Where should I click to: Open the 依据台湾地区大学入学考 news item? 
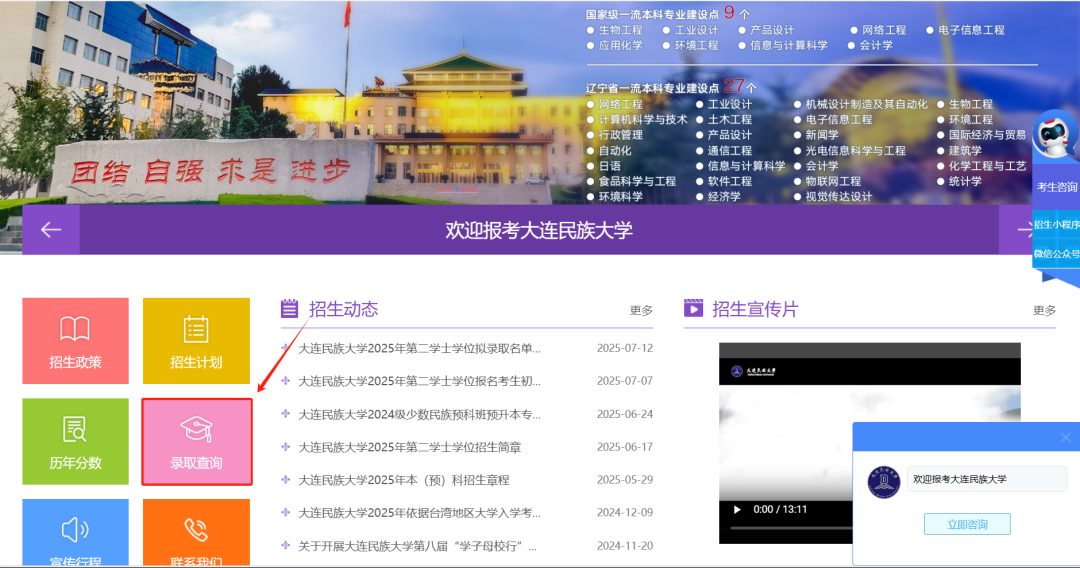tap(419, 513)
